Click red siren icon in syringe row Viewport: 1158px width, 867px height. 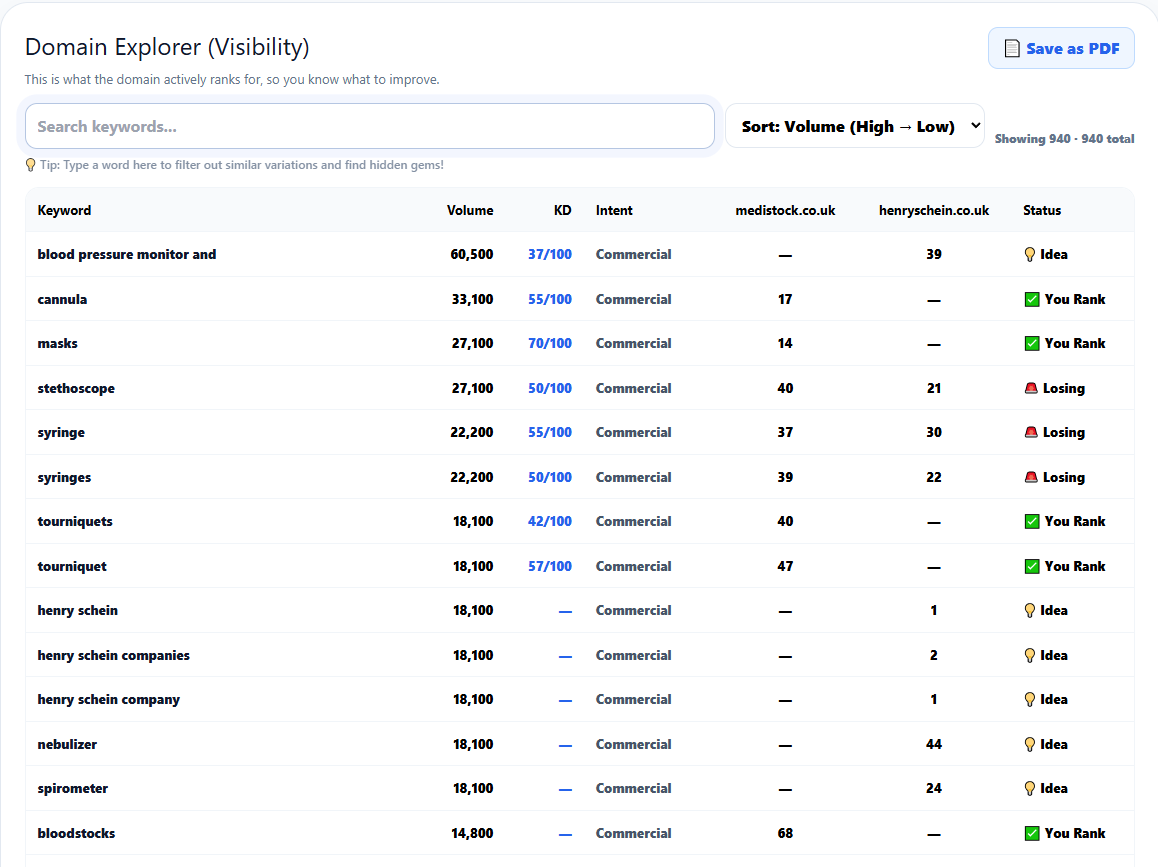tap(1031, 432)
